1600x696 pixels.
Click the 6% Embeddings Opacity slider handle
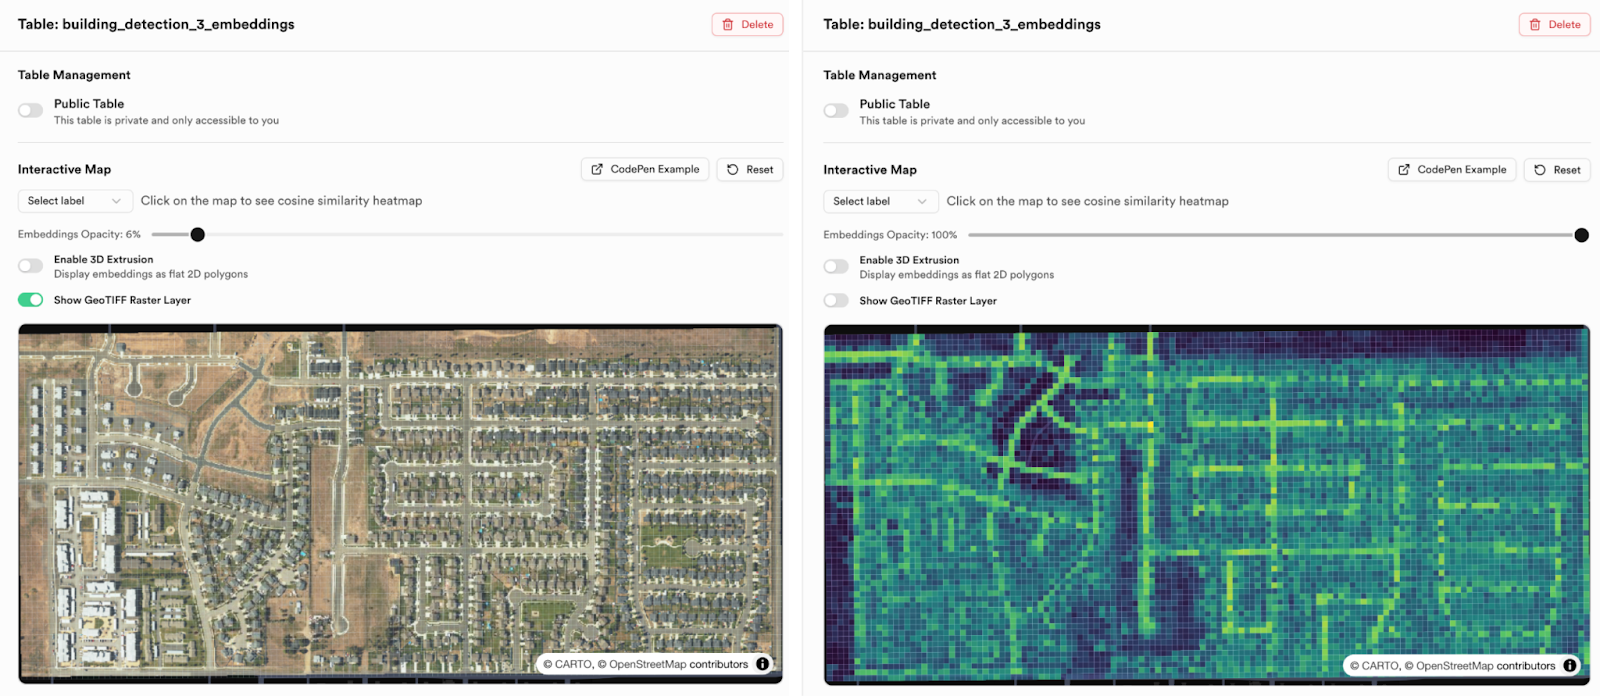pos(198,235)
